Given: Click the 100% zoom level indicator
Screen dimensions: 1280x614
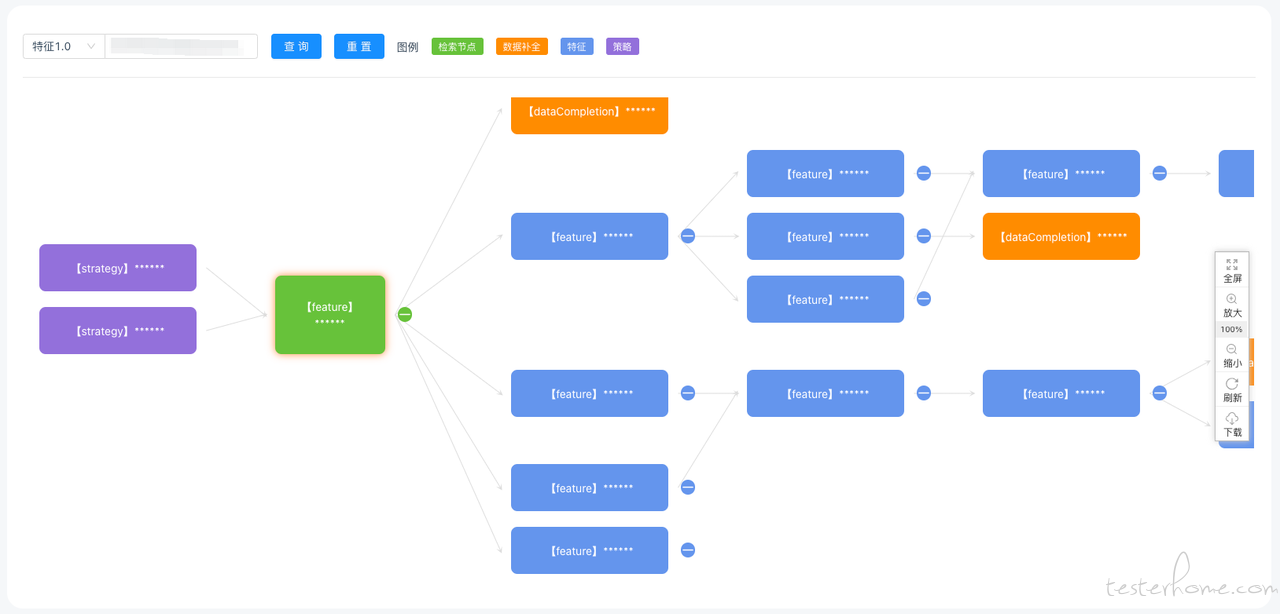Looking at the screenshot, I should (x=1232, y=329).
